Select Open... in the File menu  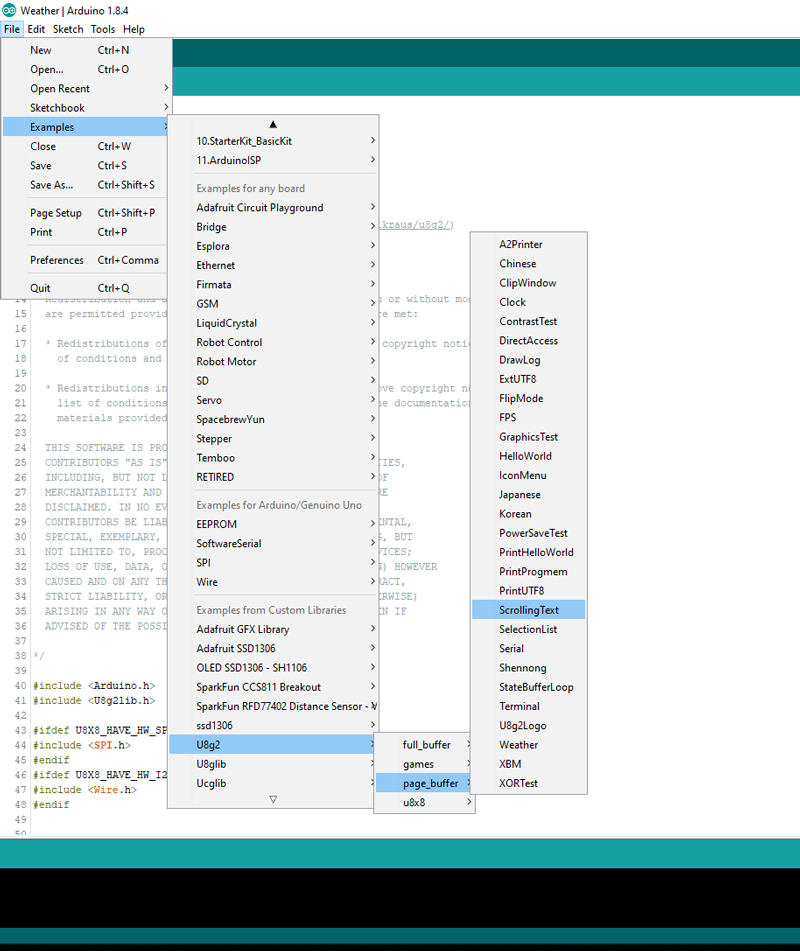pos(87,69)
